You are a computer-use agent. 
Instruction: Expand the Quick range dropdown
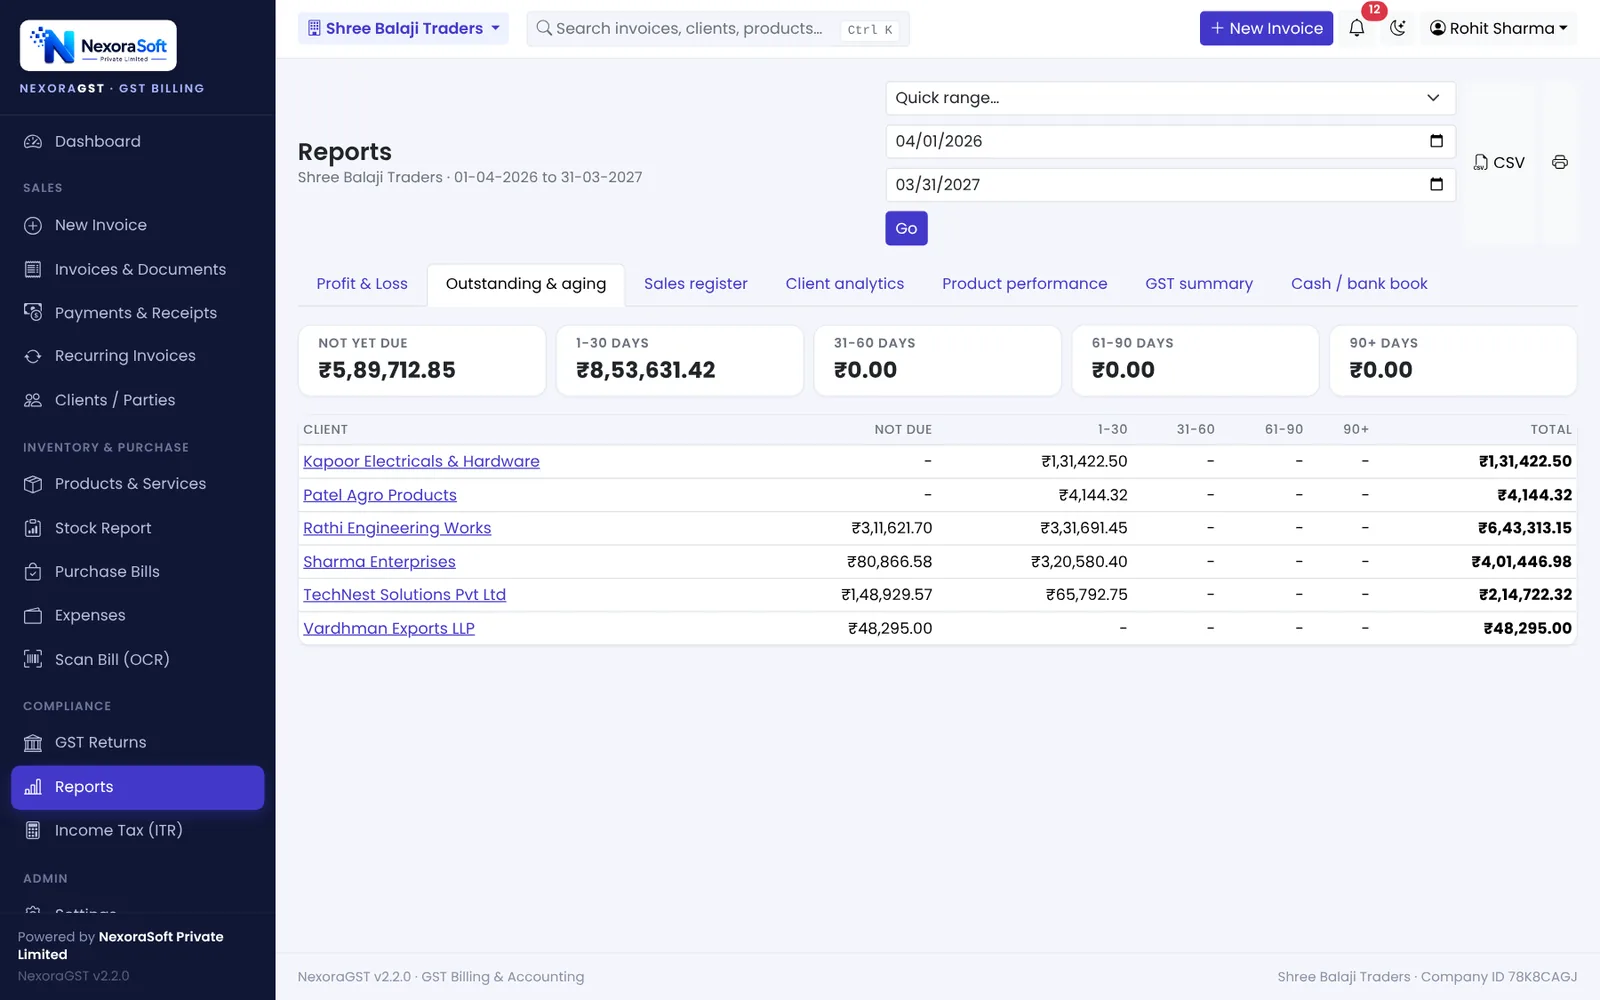[1170, 98]
